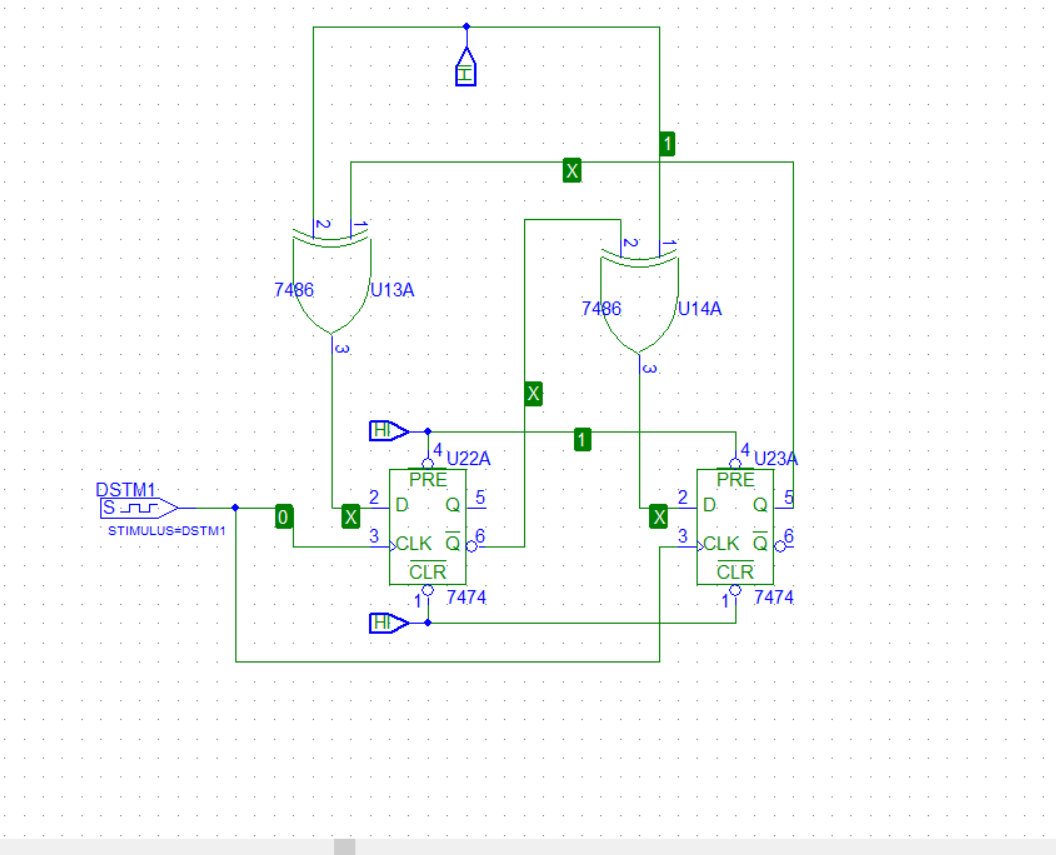Click the 7486 value label beside U14A
The height and width of the screenshot is (855, 1056).
[x=601, y=309]
